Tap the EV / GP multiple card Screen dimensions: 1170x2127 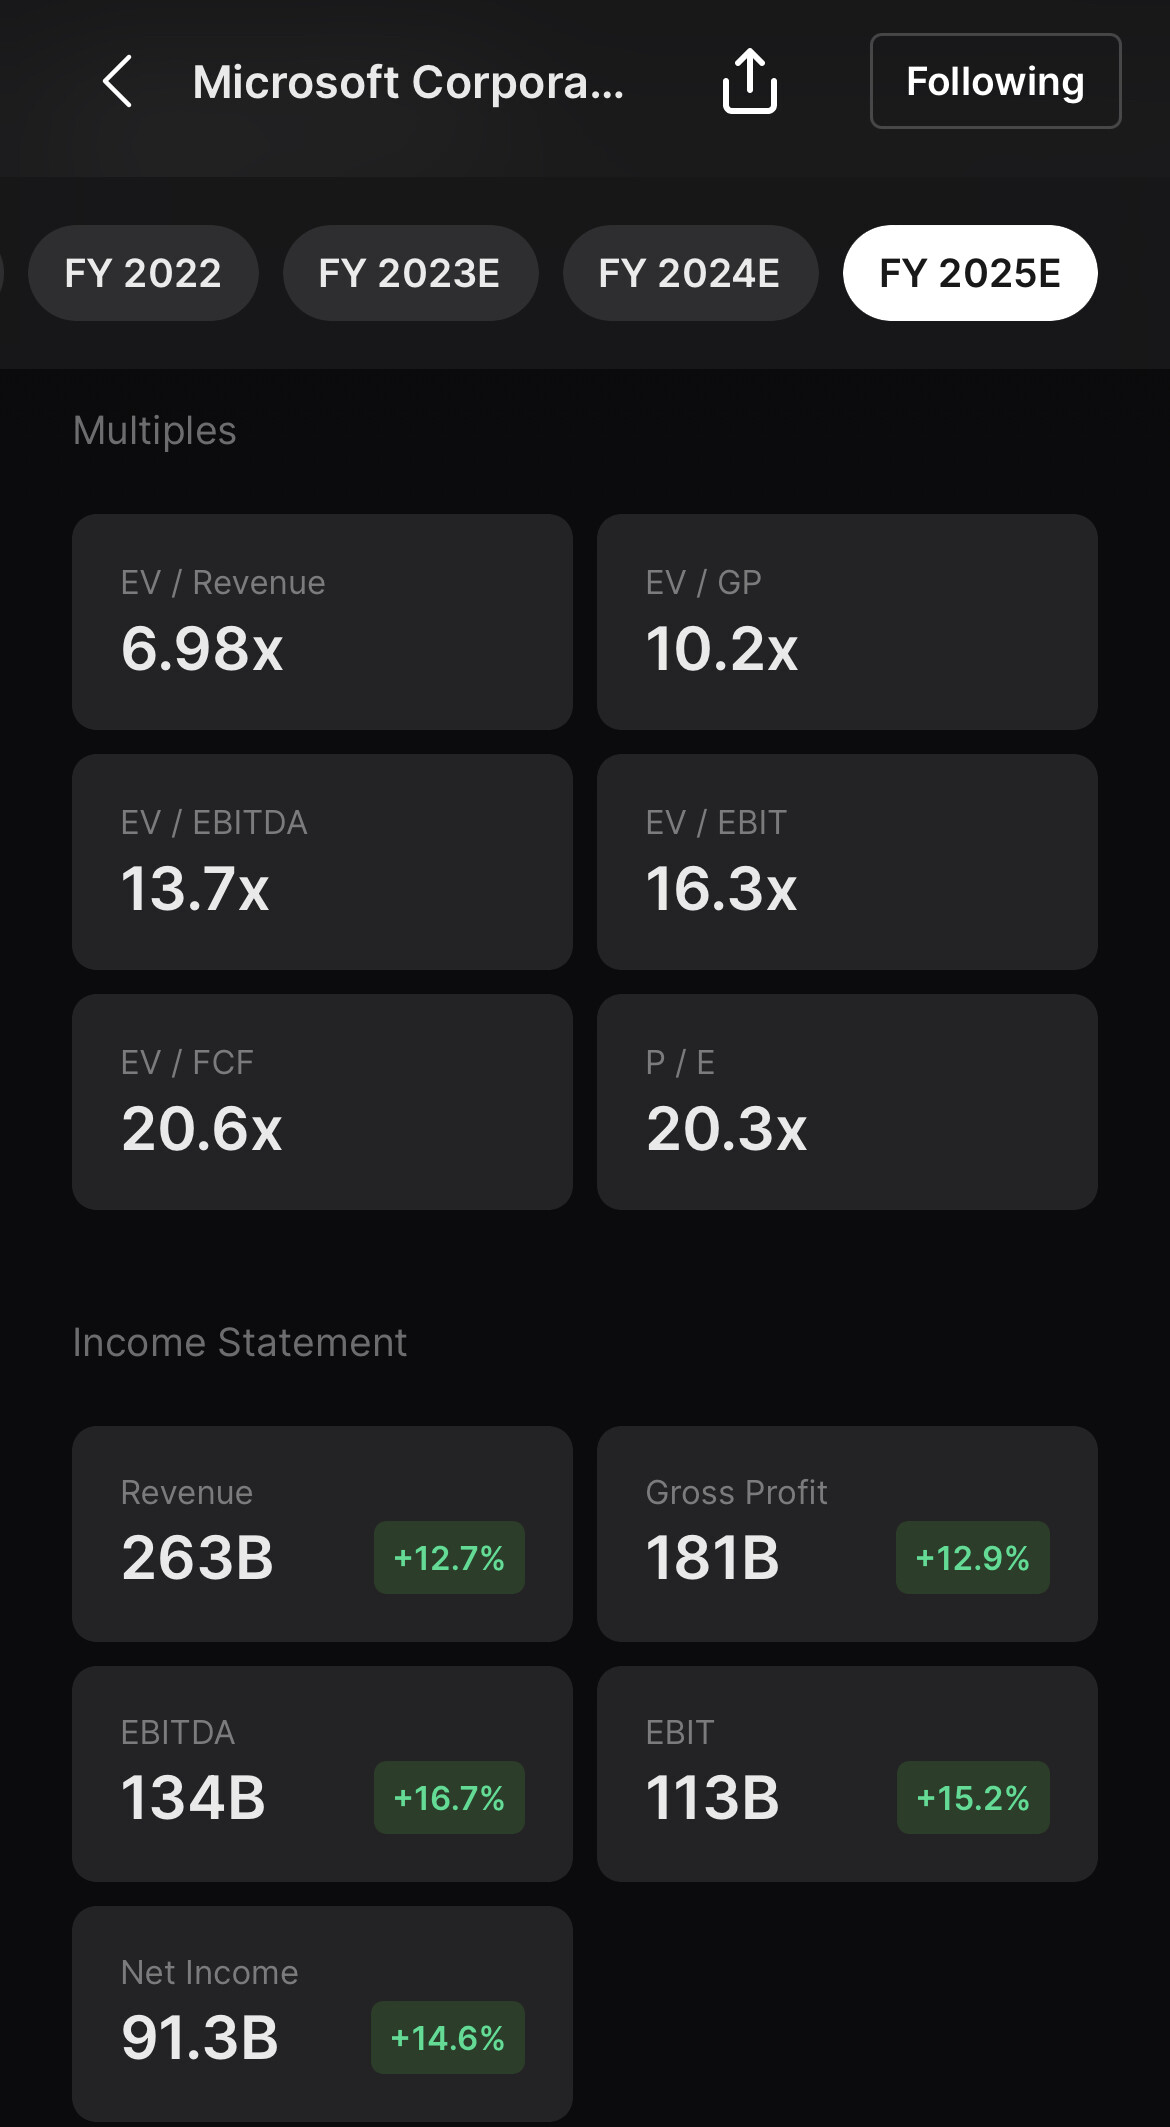click(847, 621)
